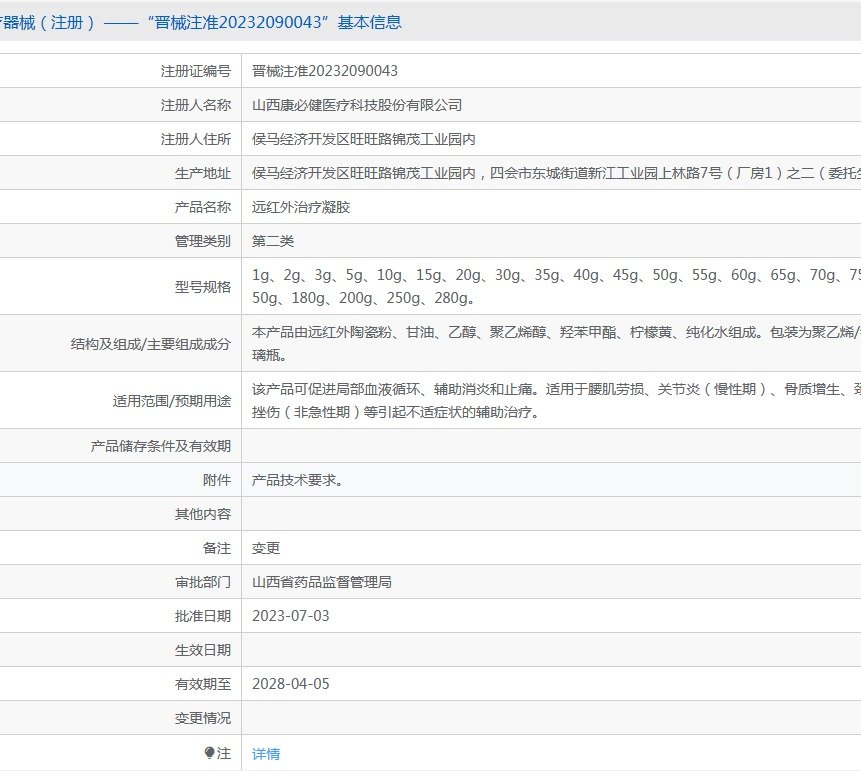This screenshot has height=771, width=861.
Task: Click the 适用范围/预期用途 row label
Action: [x=171, y=401]
